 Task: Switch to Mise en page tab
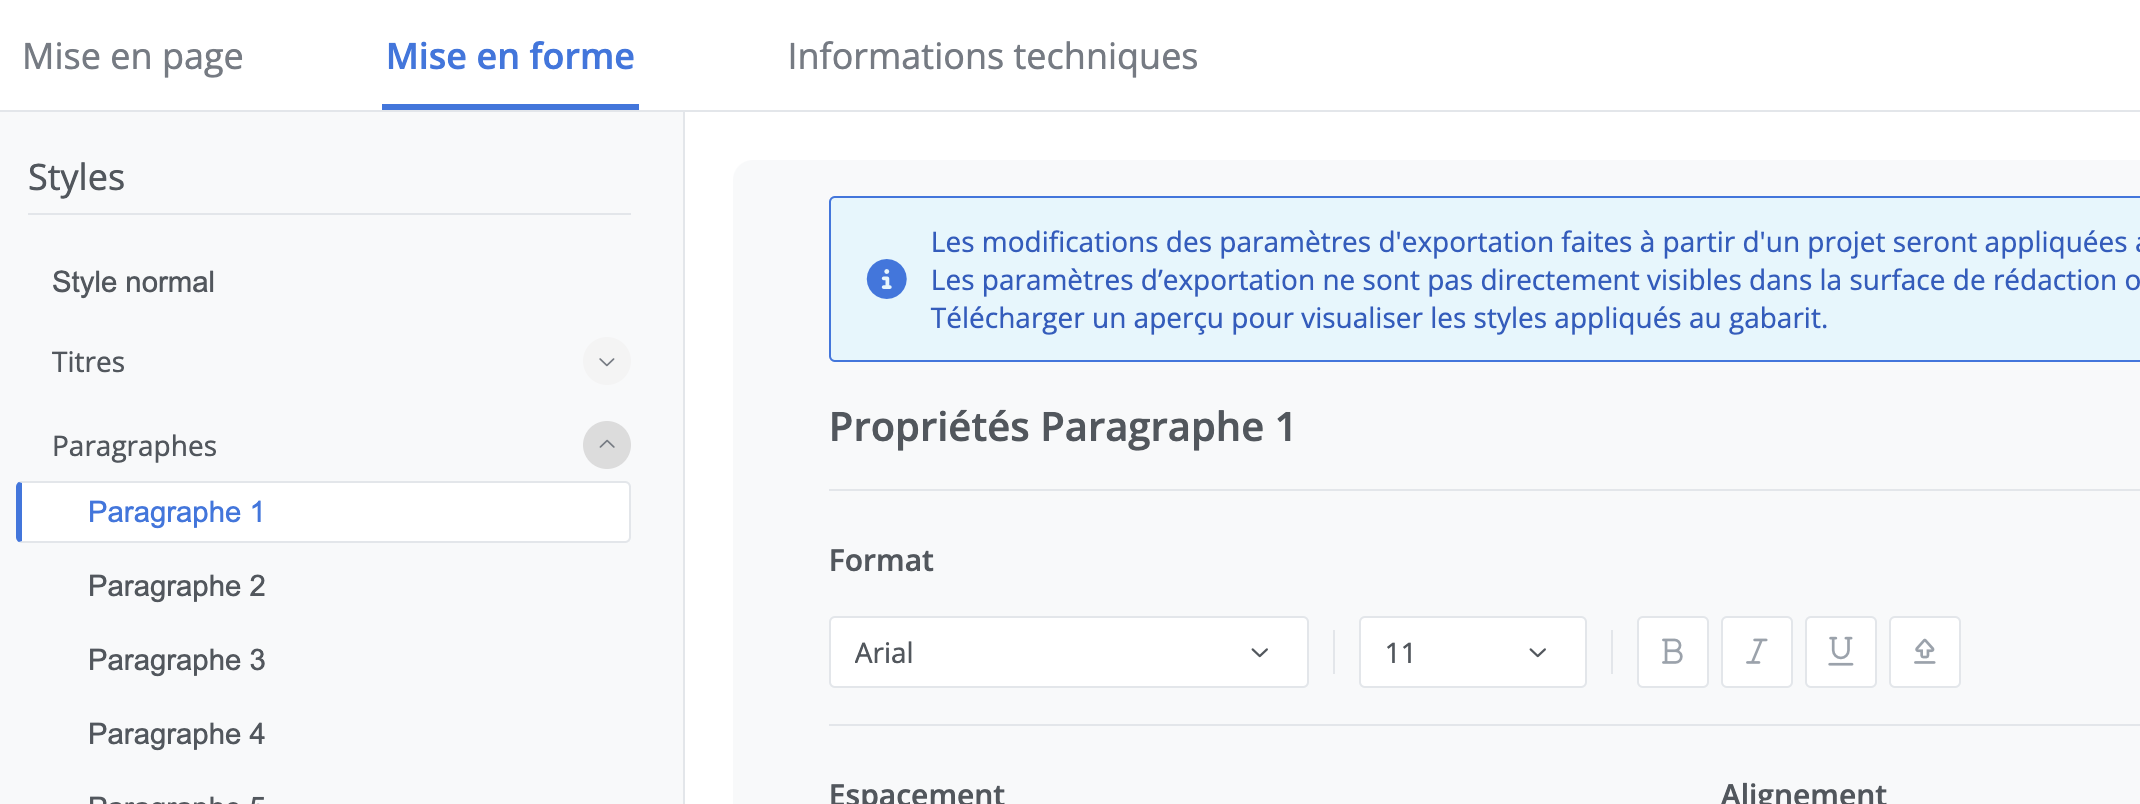[x=133, y=57]
